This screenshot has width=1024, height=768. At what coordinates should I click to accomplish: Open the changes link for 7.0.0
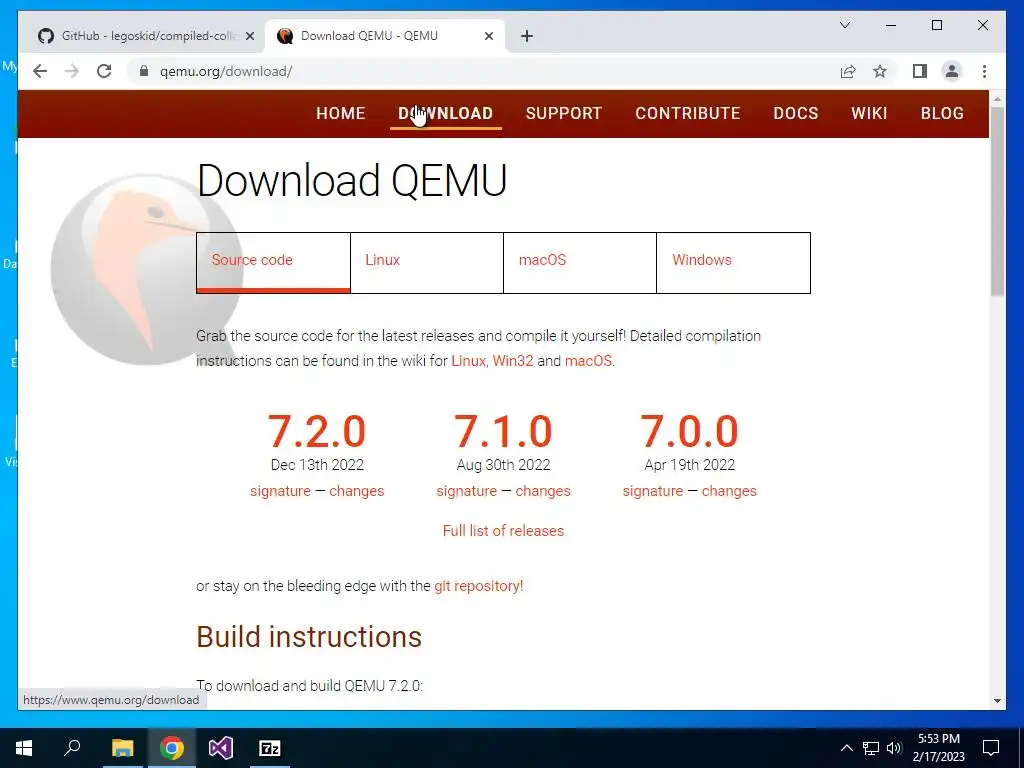coord(729,491)
